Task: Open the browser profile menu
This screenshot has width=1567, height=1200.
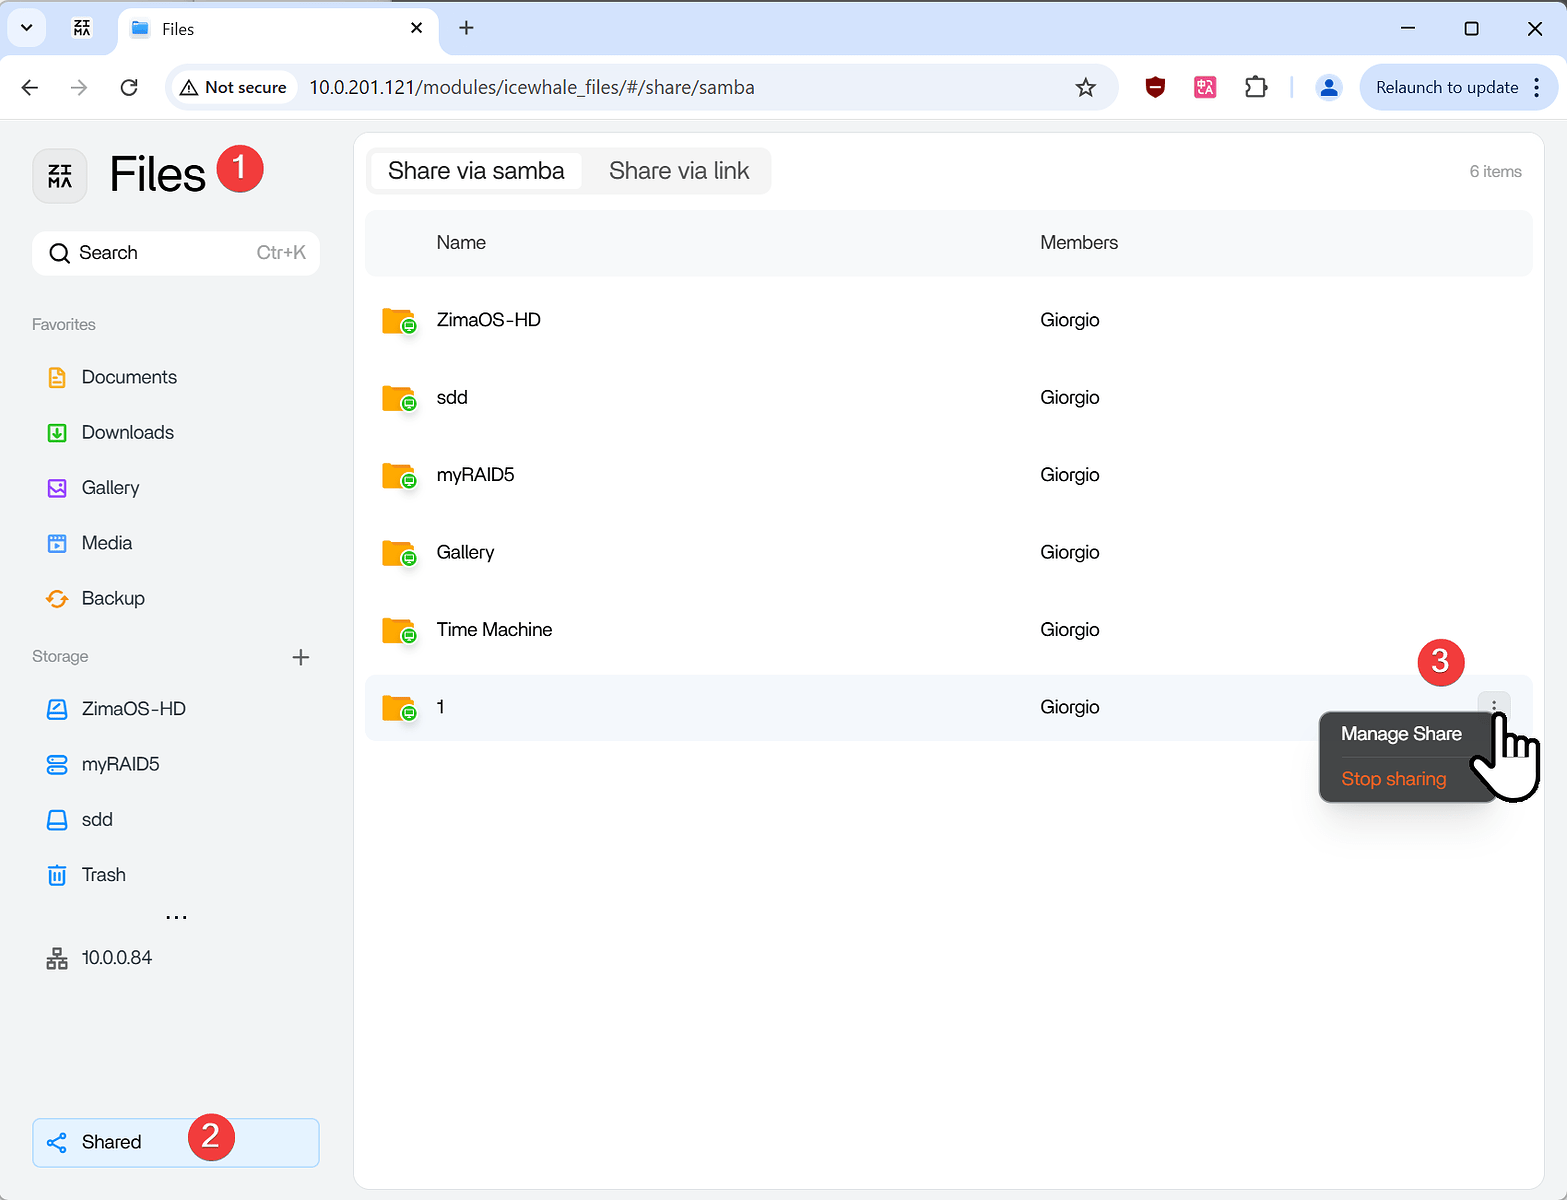Action: click(1328, 88)
